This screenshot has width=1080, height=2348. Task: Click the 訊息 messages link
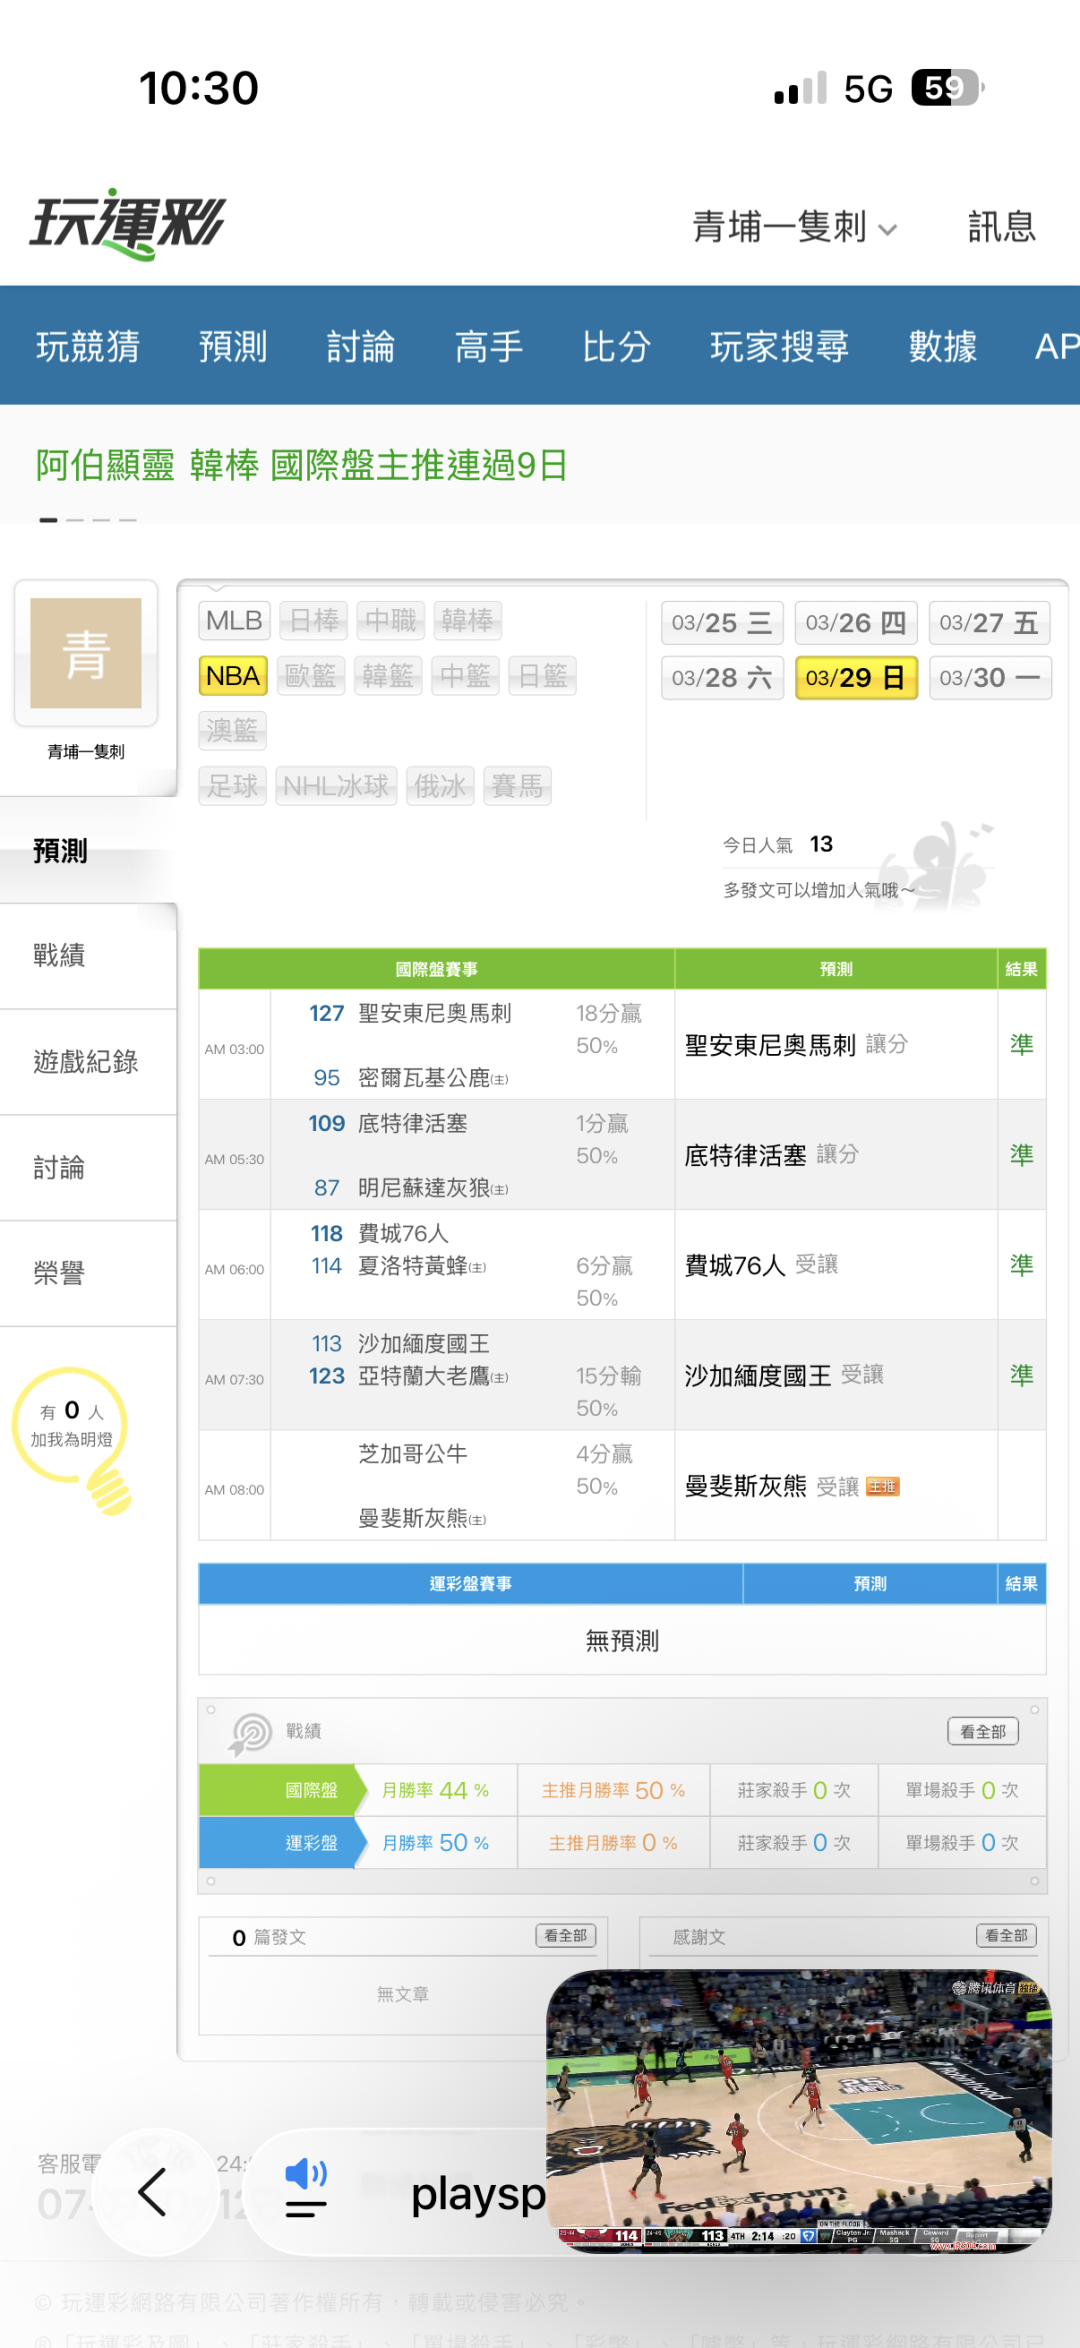tap(1001, 228)
